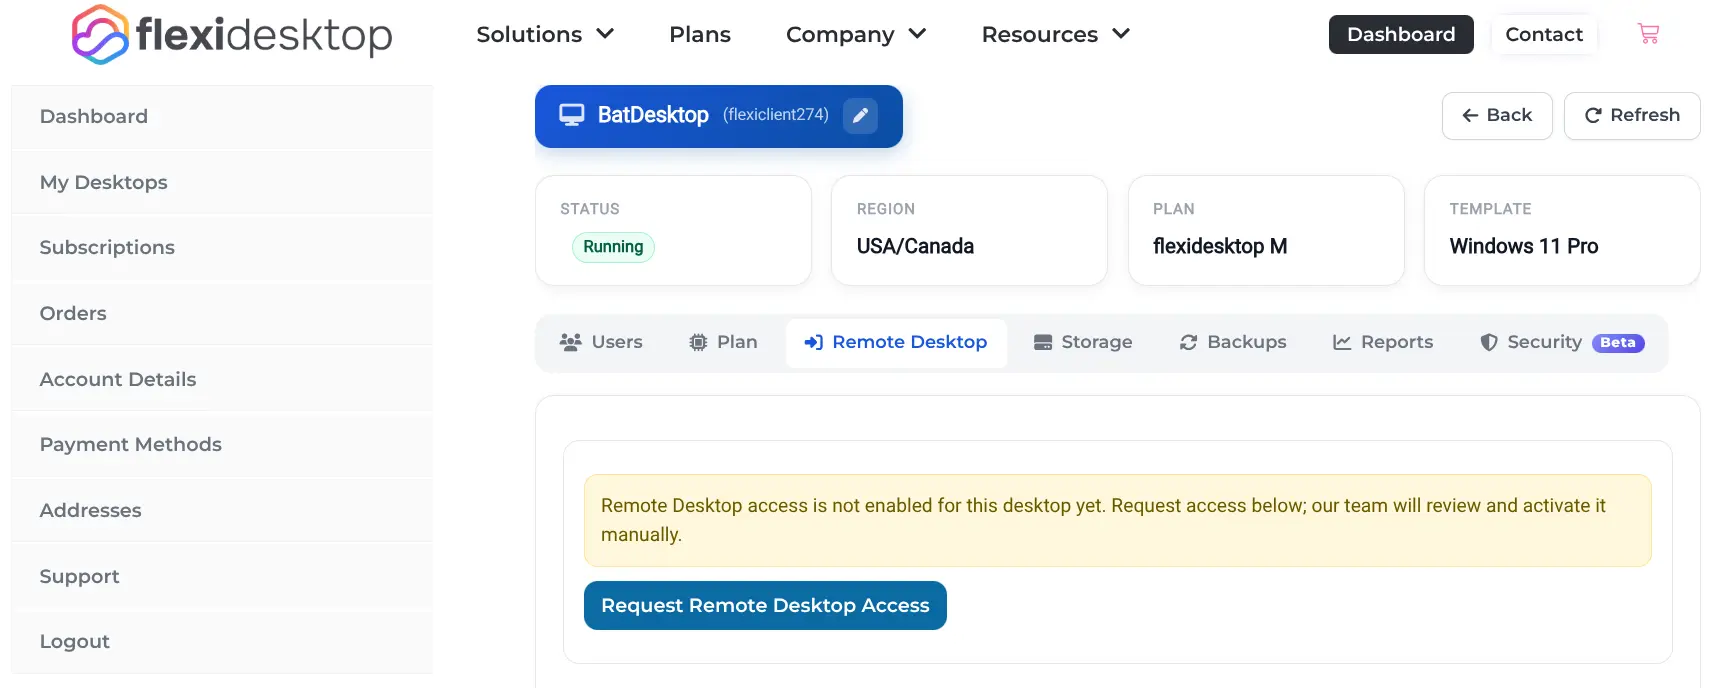The image size is (1710, 688).
Task: Click Logout in the sidebar
Action: pyautogui.click(x=222, y=641)
